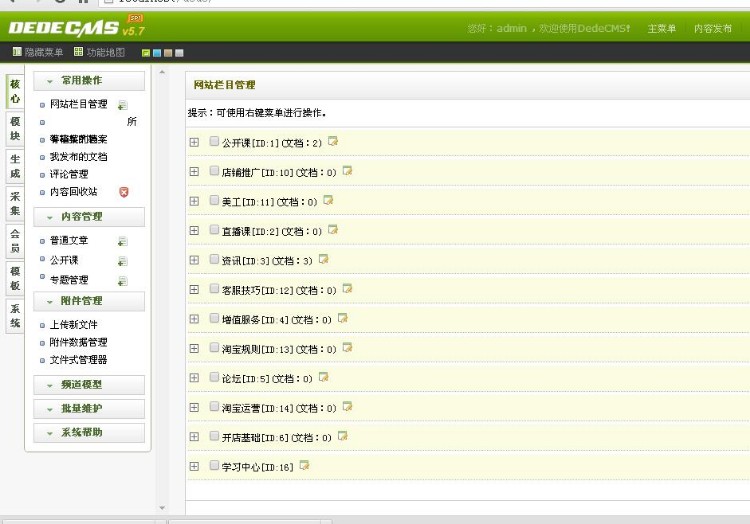Click the edit icon beside 开店基础[ID:6]
Image resolution: width=750 pixels, height=524 pixels.
pos(342,436)
